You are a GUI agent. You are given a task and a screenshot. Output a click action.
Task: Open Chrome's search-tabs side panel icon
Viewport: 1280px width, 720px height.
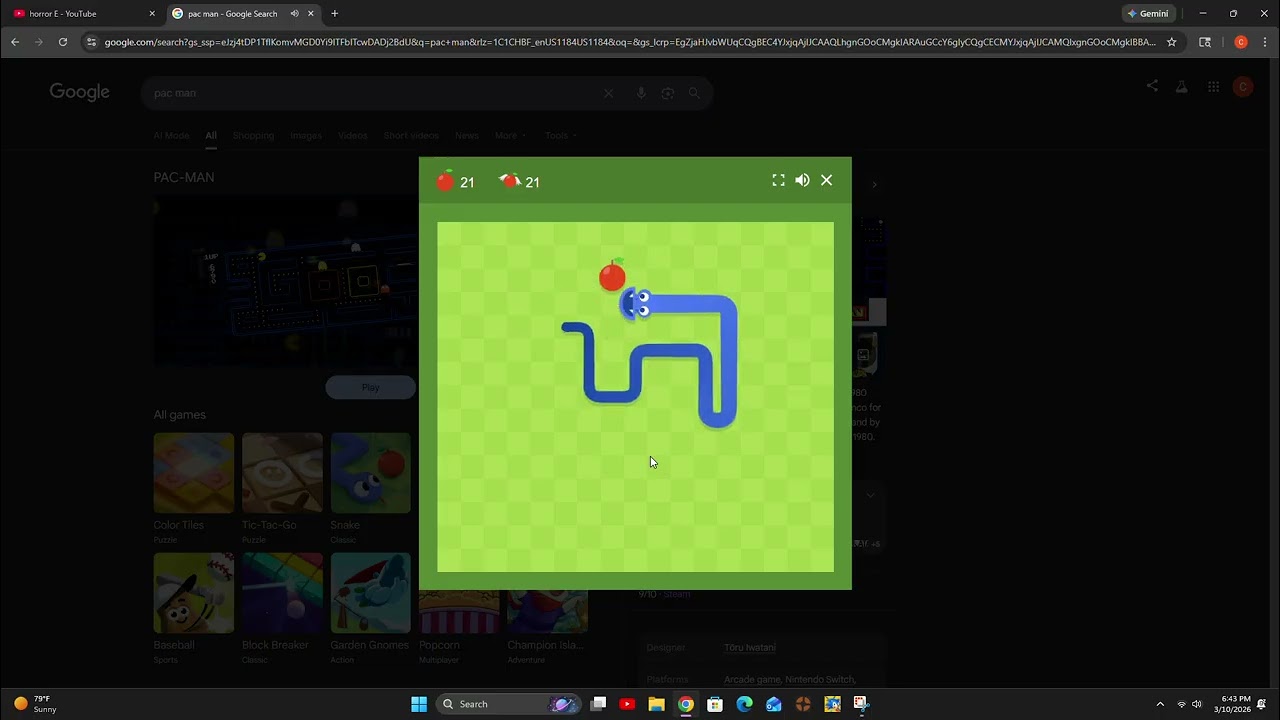tap(1205, 42)
